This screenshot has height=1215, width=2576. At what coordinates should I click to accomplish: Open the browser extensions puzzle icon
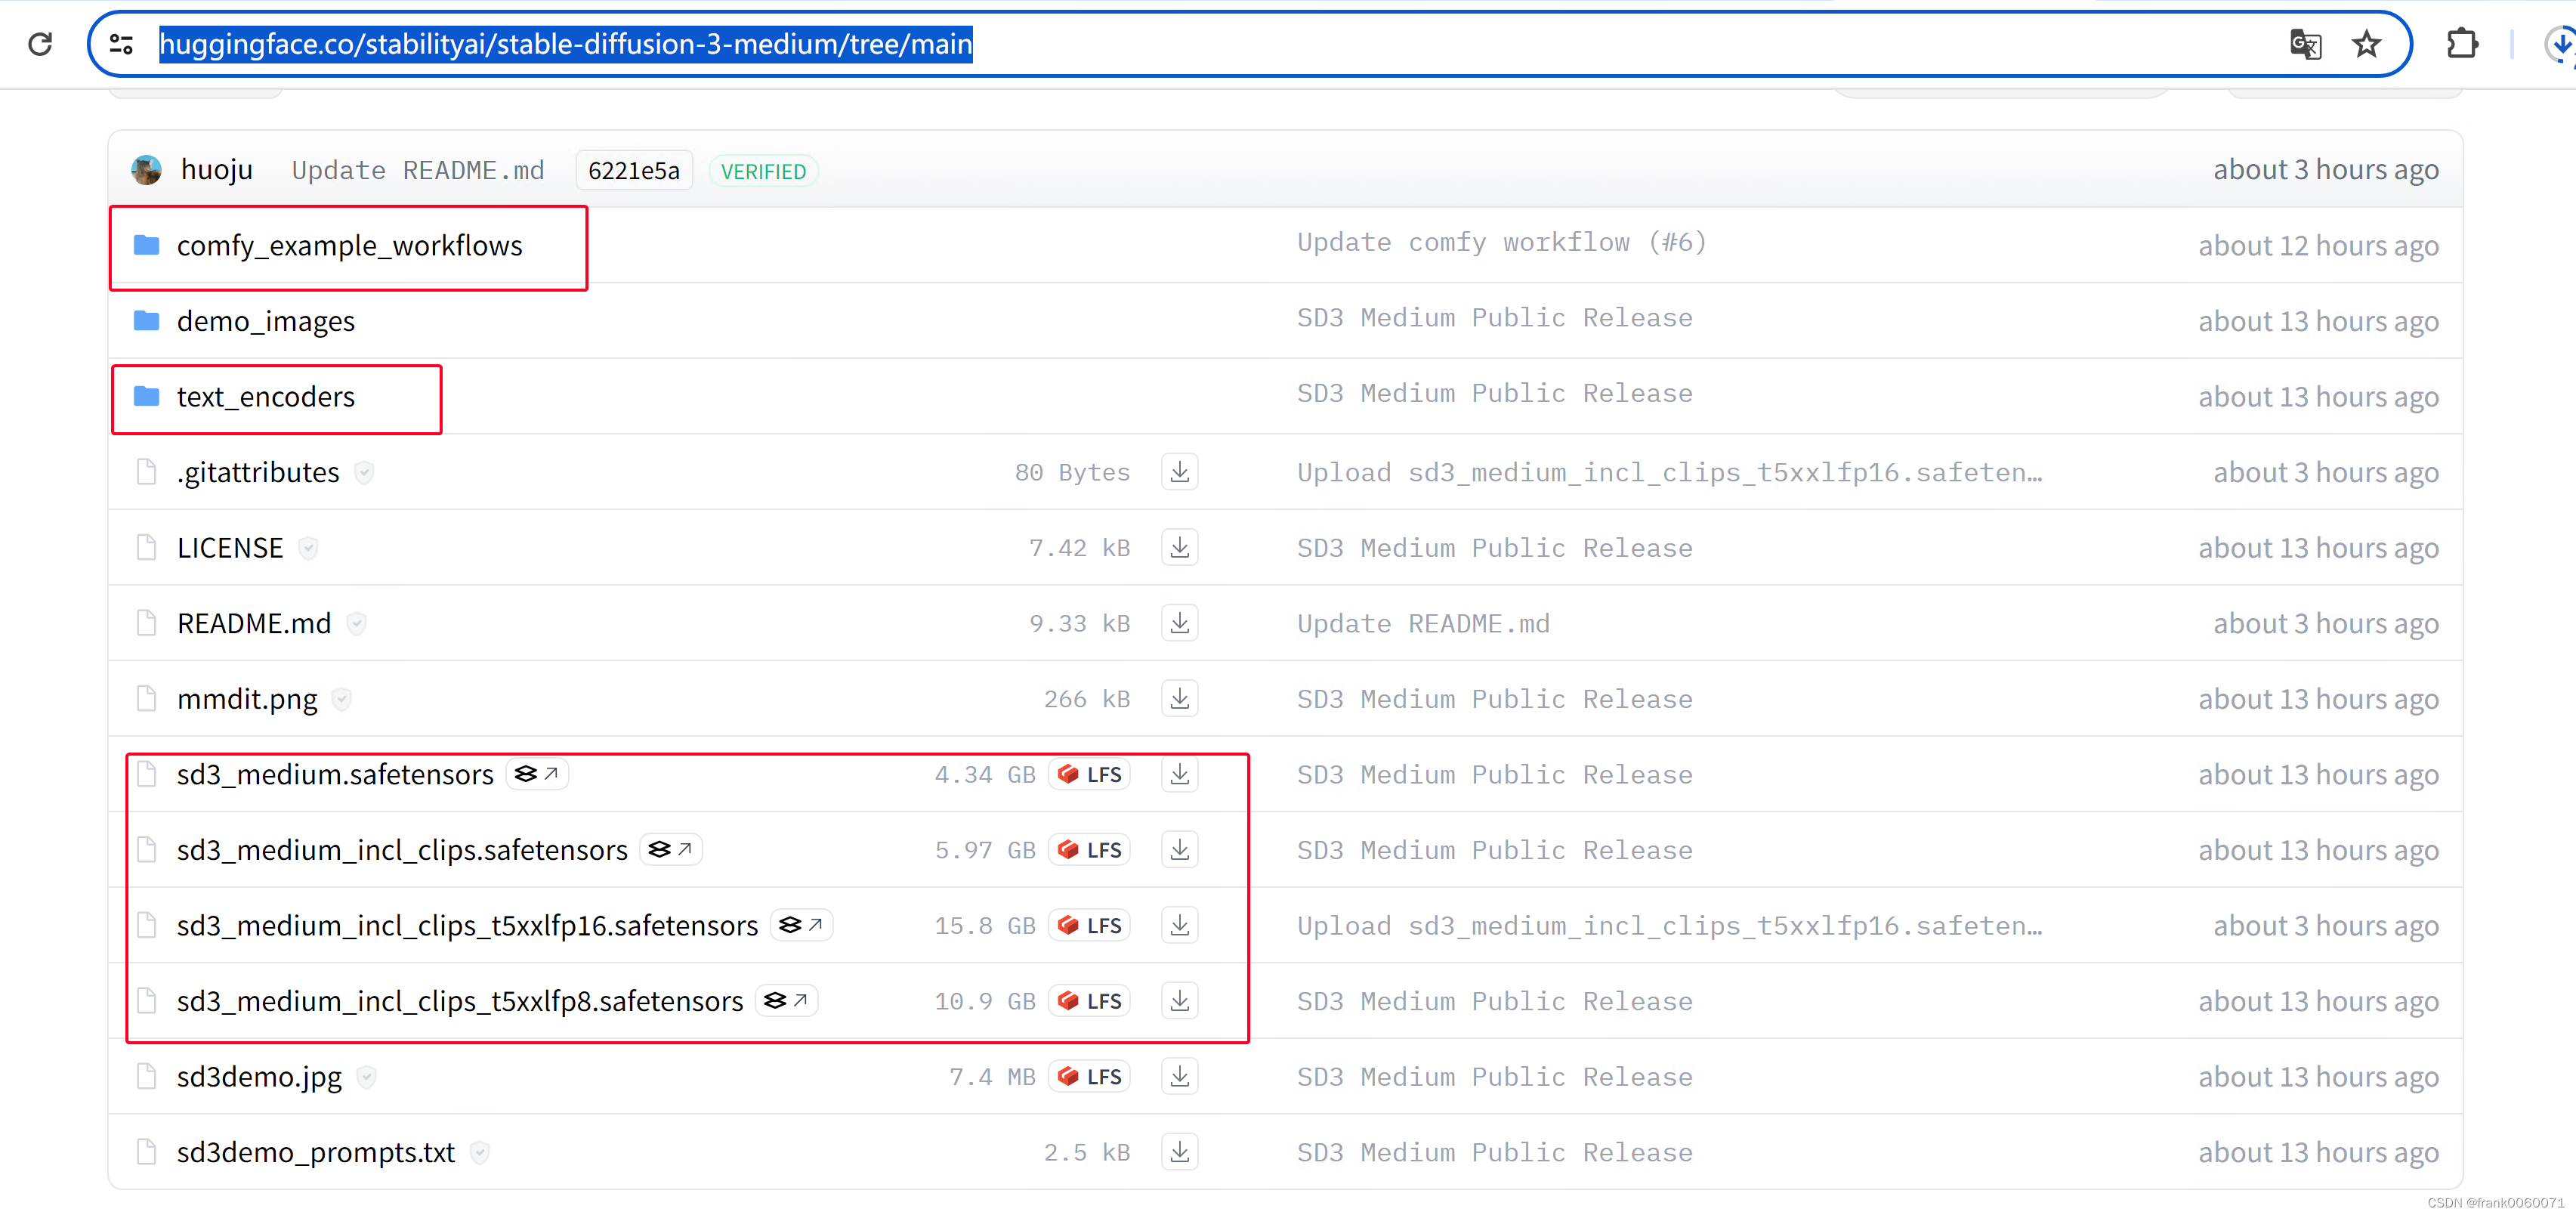pos(2461,44)
